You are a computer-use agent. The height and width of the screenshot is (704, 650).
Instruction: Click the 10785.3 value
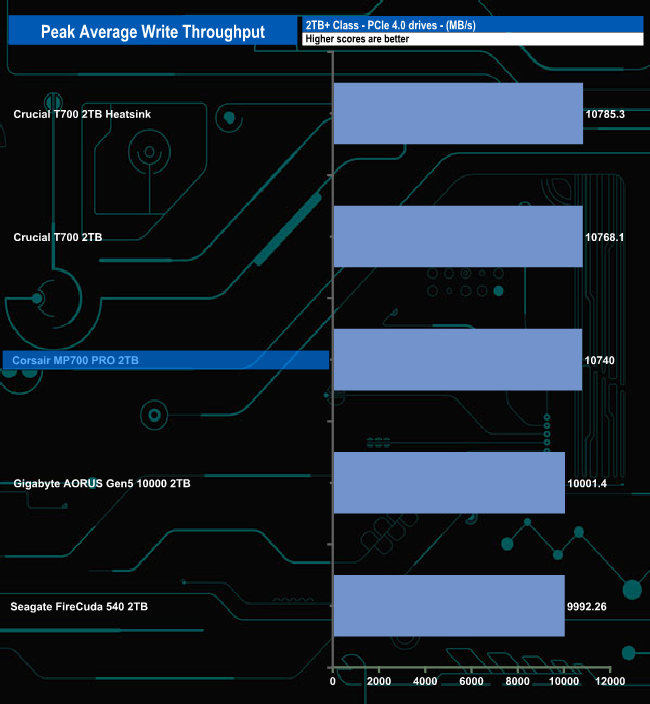point(605,114)
